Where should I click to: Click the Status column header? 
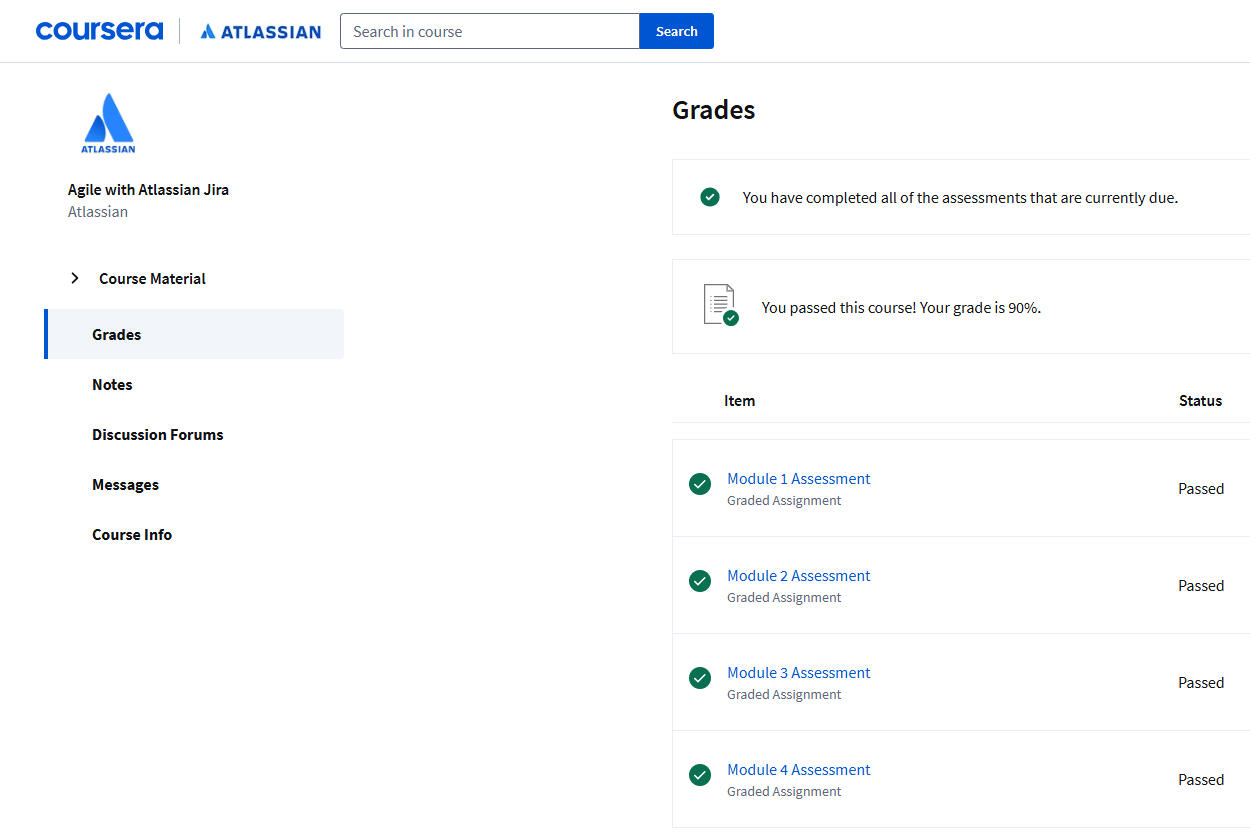pyautogui.click(x=1200, y=400)
